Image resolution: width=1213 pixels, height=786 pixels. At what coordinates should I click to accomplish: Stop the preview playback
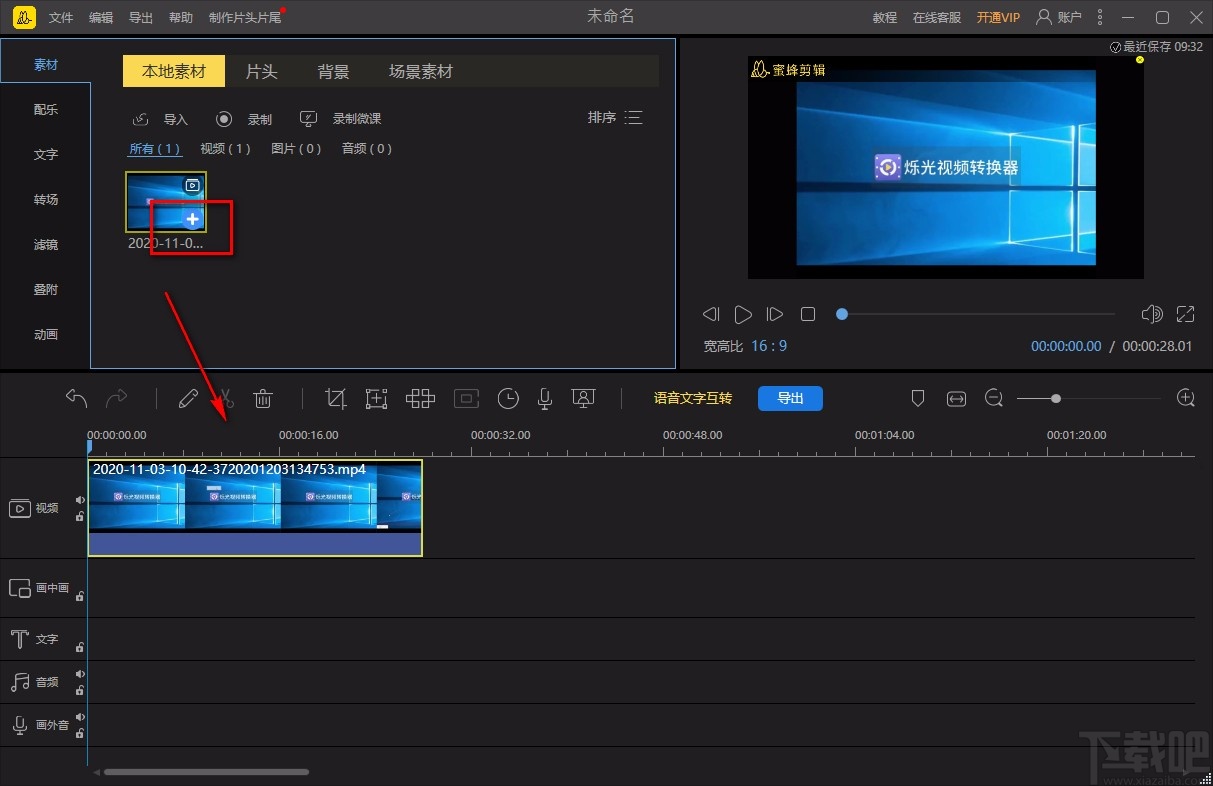click(x=808, y=314)
